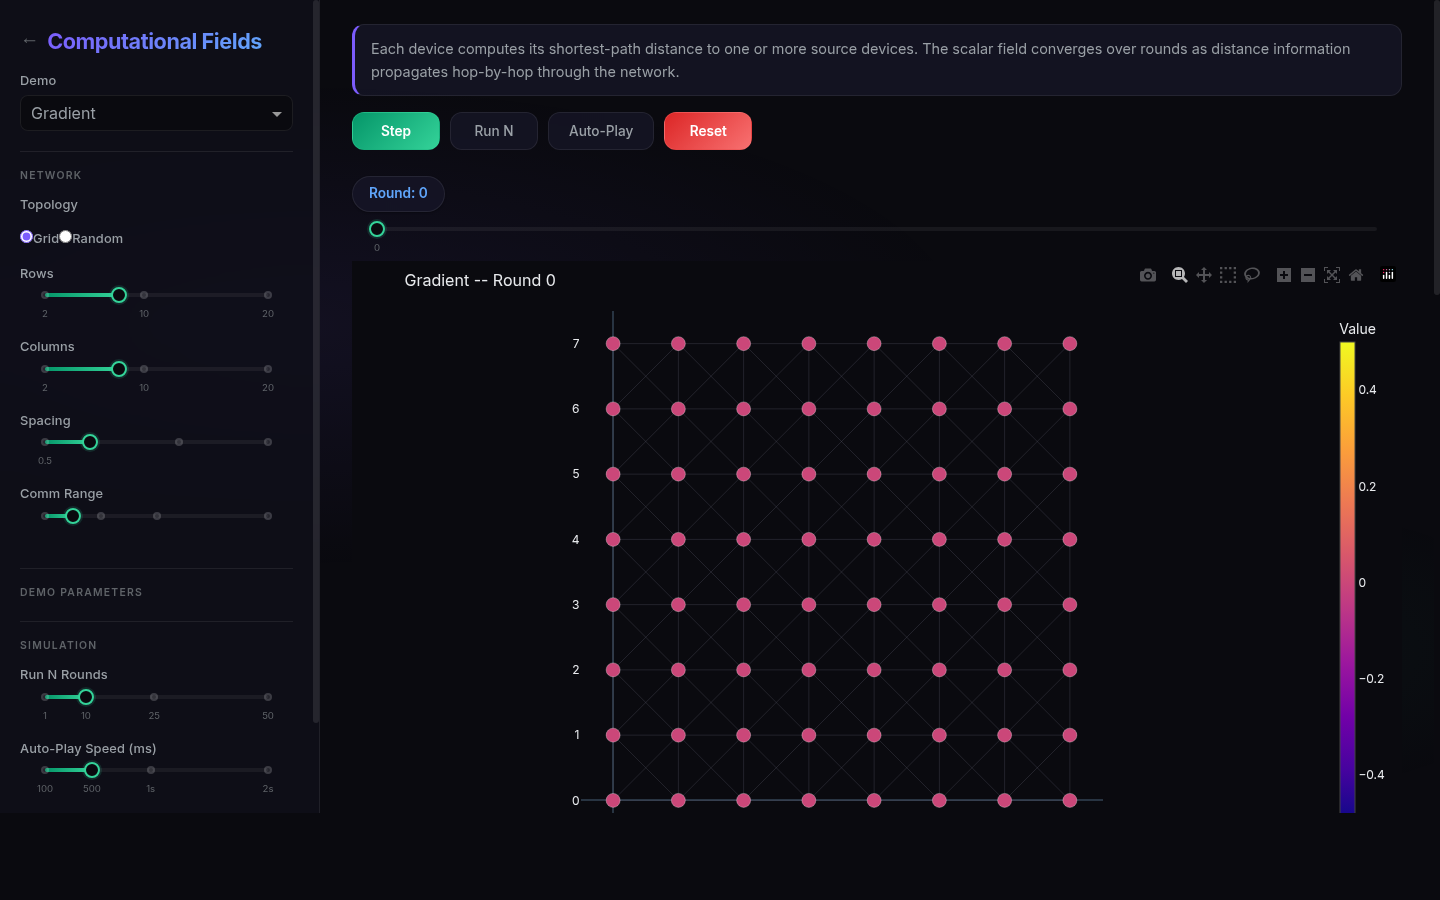Activate Box Select tool in plot

1228,275
